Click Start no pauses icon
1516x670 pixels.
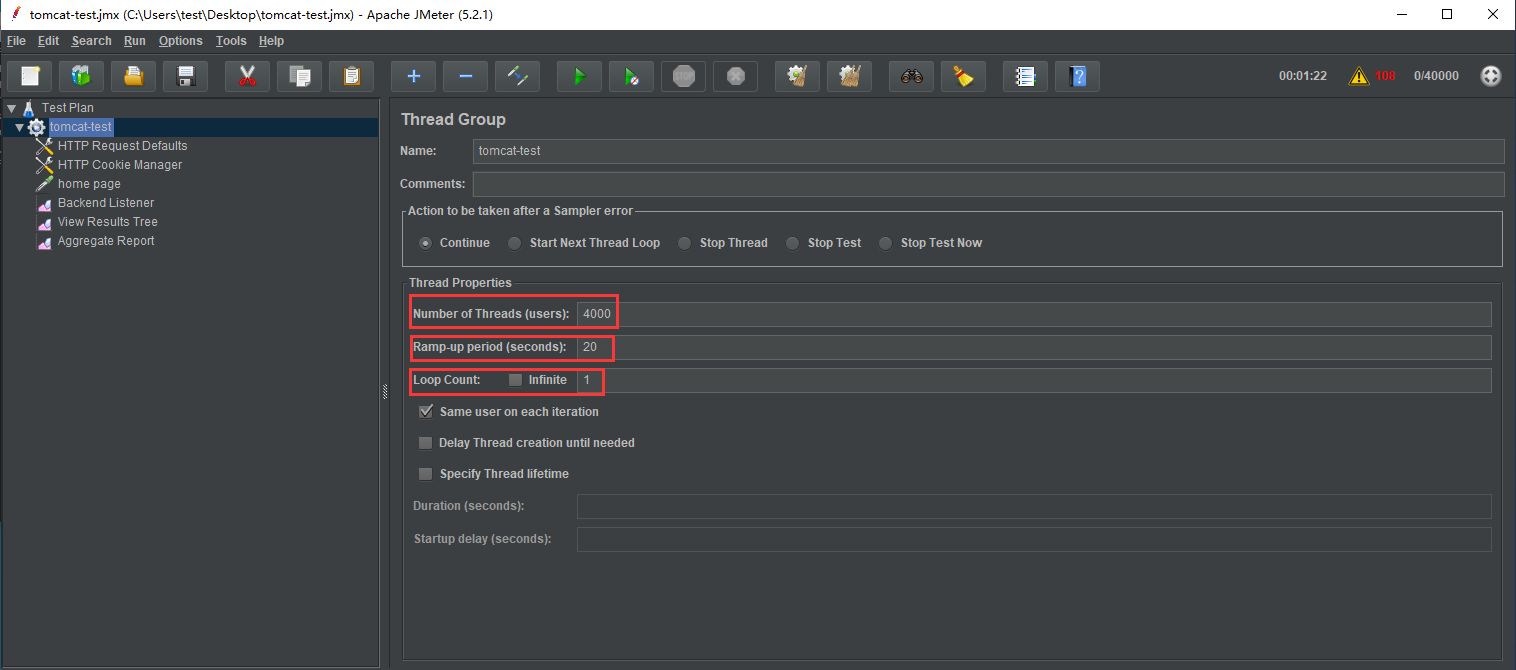click(632, 76)
